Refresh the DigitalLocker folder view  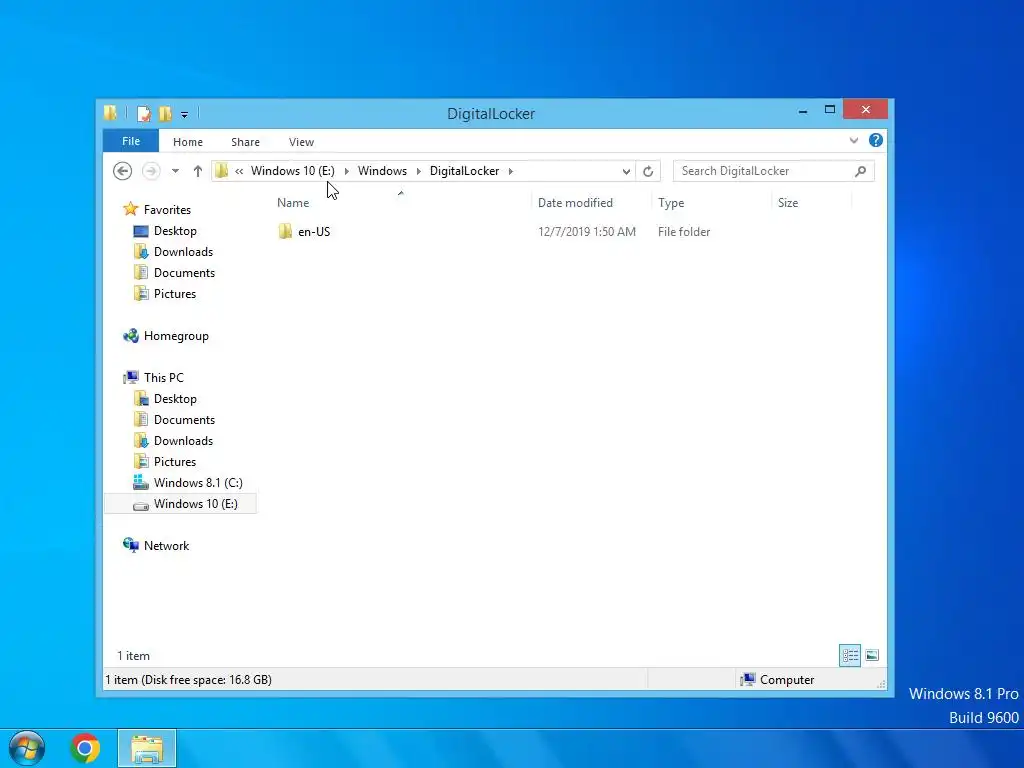[648, 171]
